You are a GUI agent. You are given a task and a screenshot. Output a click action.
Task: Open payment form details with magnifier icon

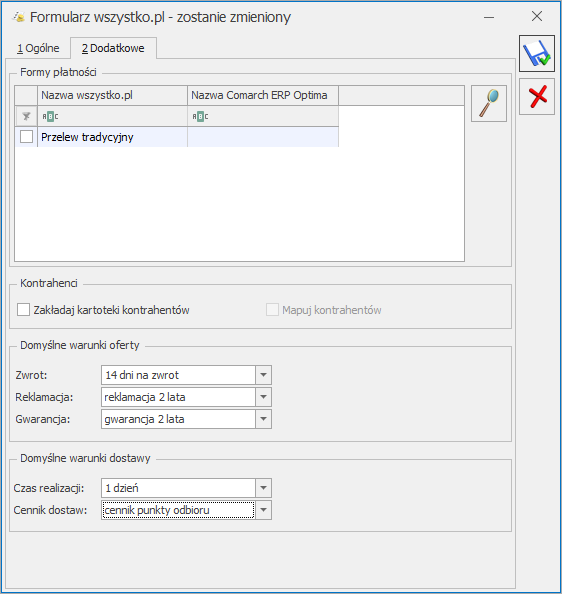point(489,103)
